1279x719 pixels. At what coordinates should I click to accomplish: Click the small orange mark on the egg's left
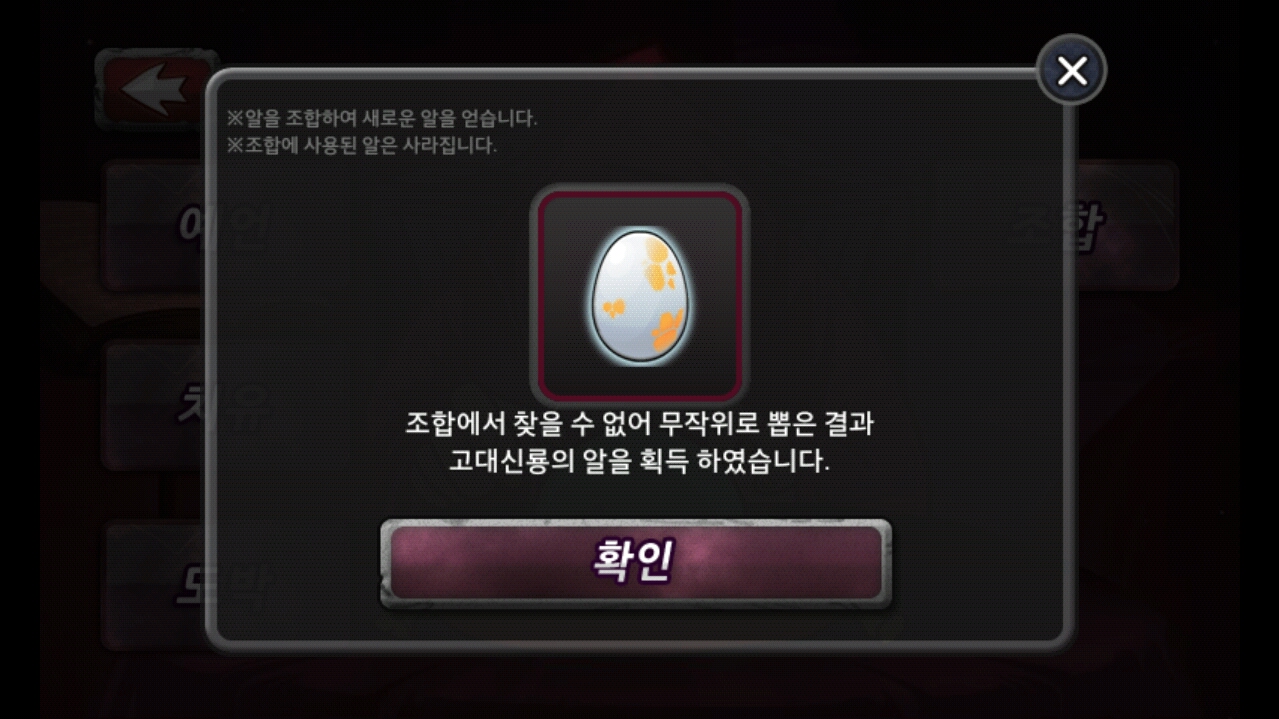tap(611, 310)
